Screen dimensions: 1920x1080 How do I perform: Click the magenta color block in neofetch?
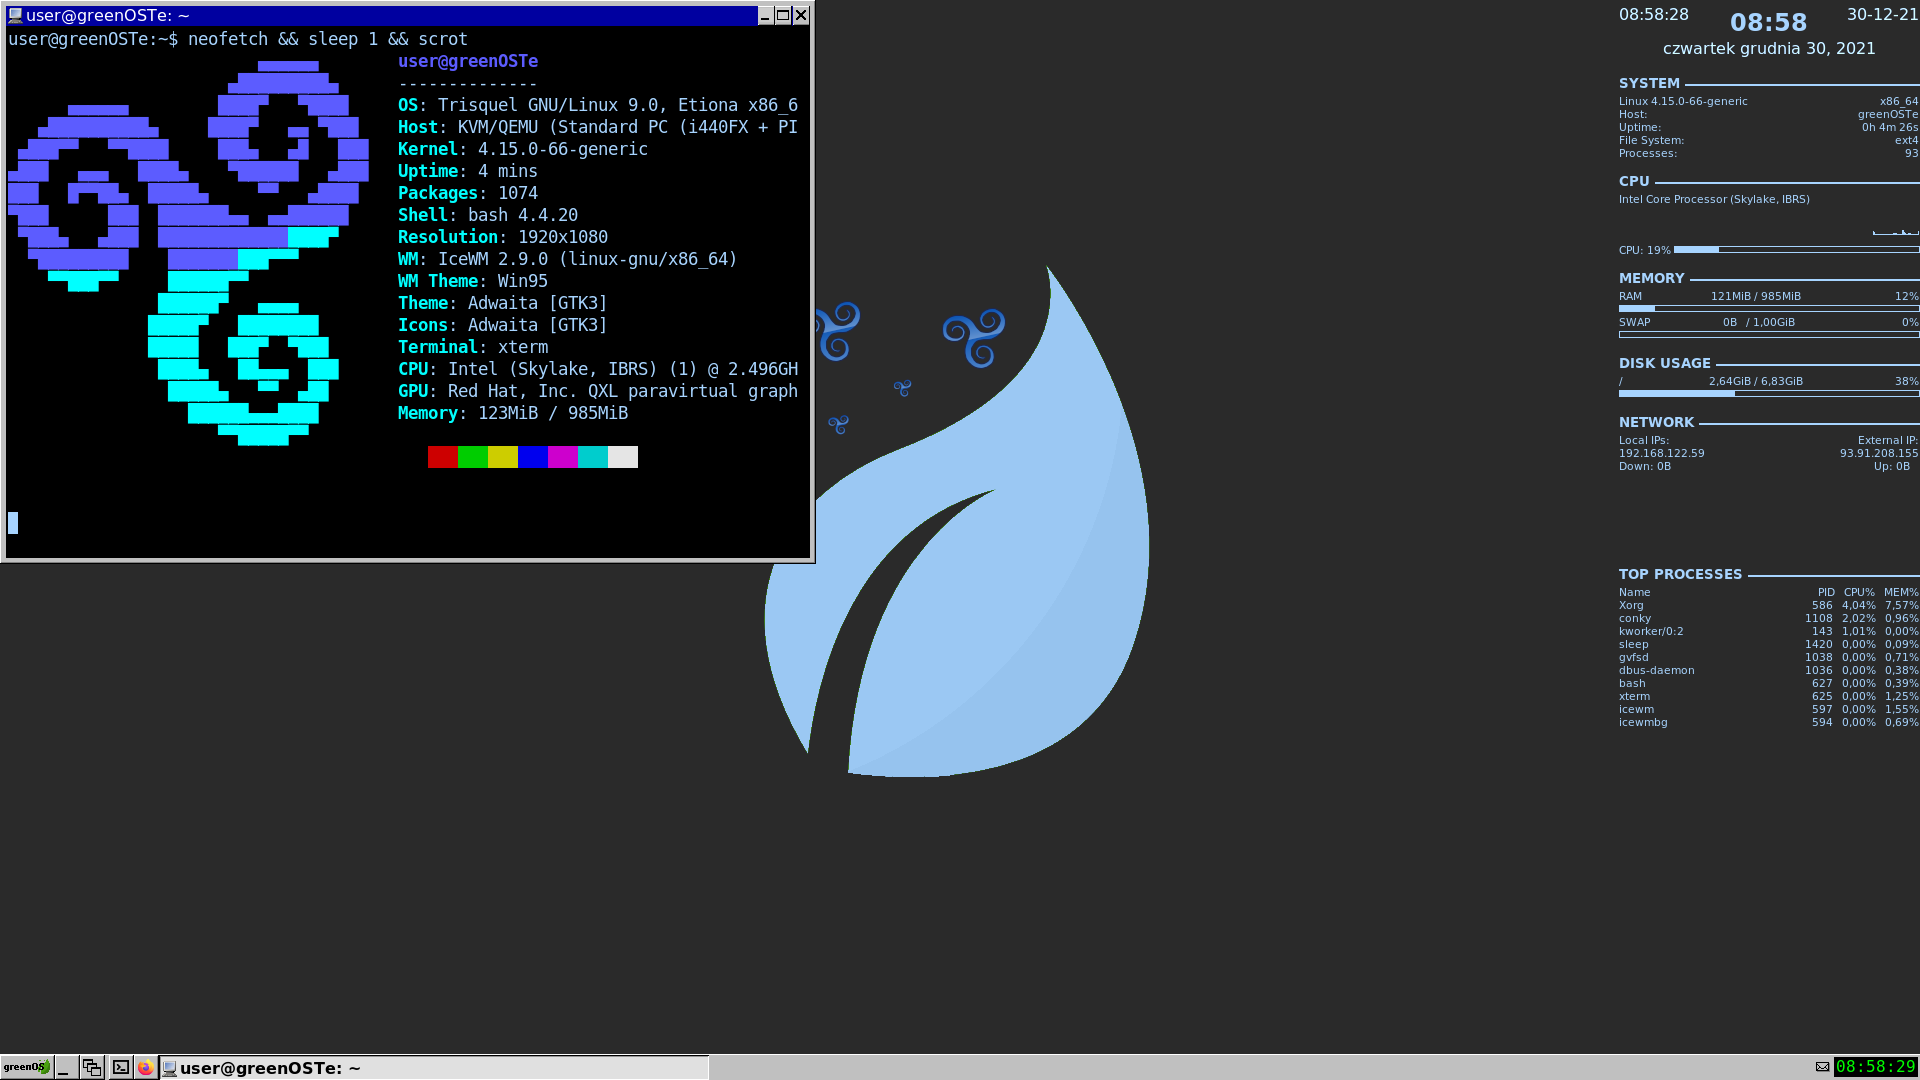[x=562, y=457]
